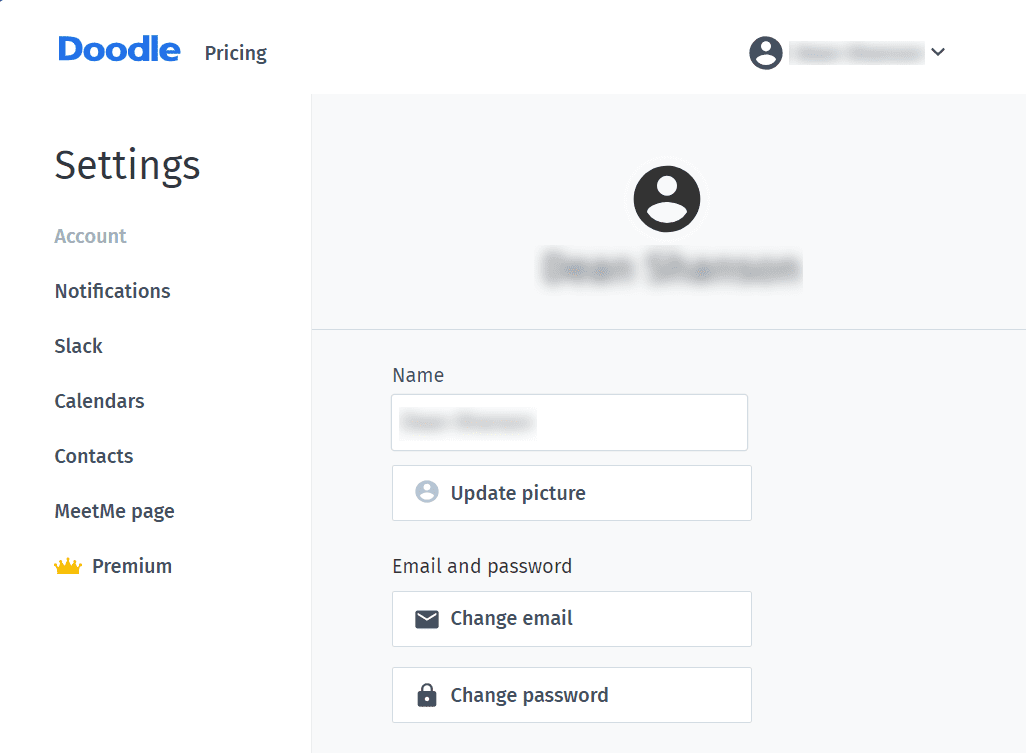Click the user avatar icon in header
The width and height of the screenshot is (1026, 753).
click(766, 52)
